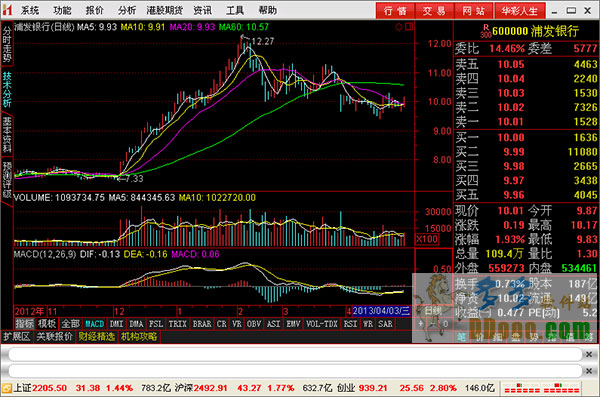Click the 2013/04/03/三 date label
This screenshot has width=600, height=397.
[x=381, y=311]
